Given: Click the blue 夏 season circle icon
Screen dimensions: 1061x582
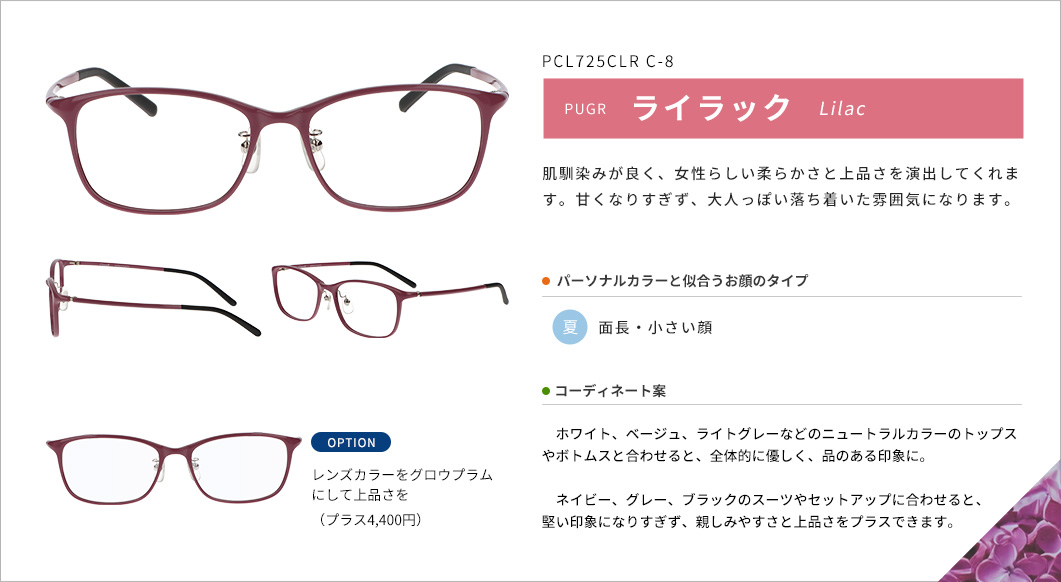Looking at the screenshot, I should [570, 328].
